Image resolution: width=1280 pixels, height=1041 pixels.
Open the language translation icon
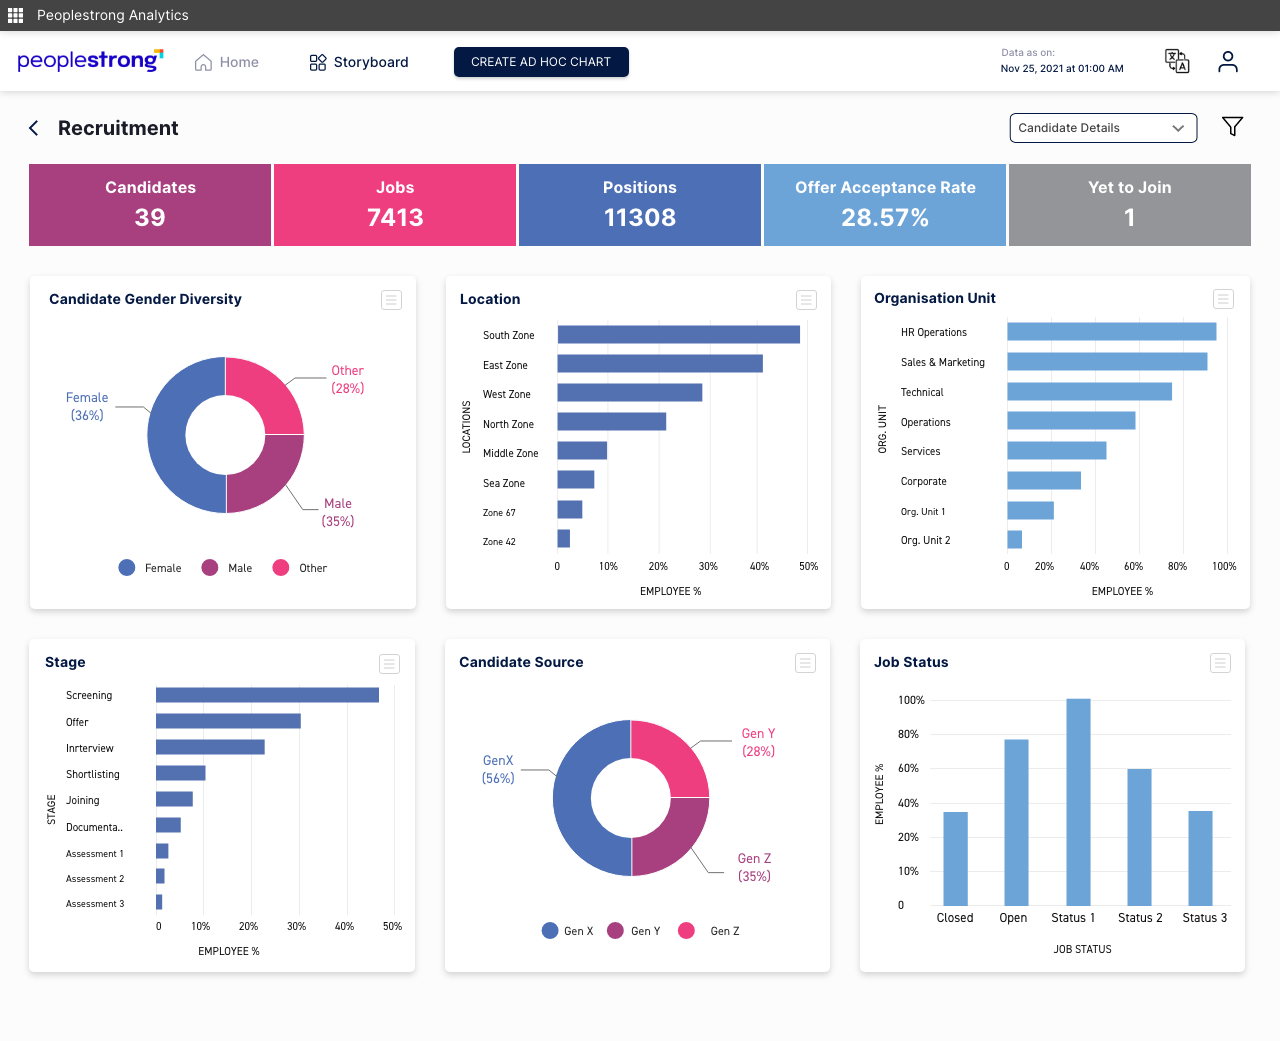[x=1177, y=61]
